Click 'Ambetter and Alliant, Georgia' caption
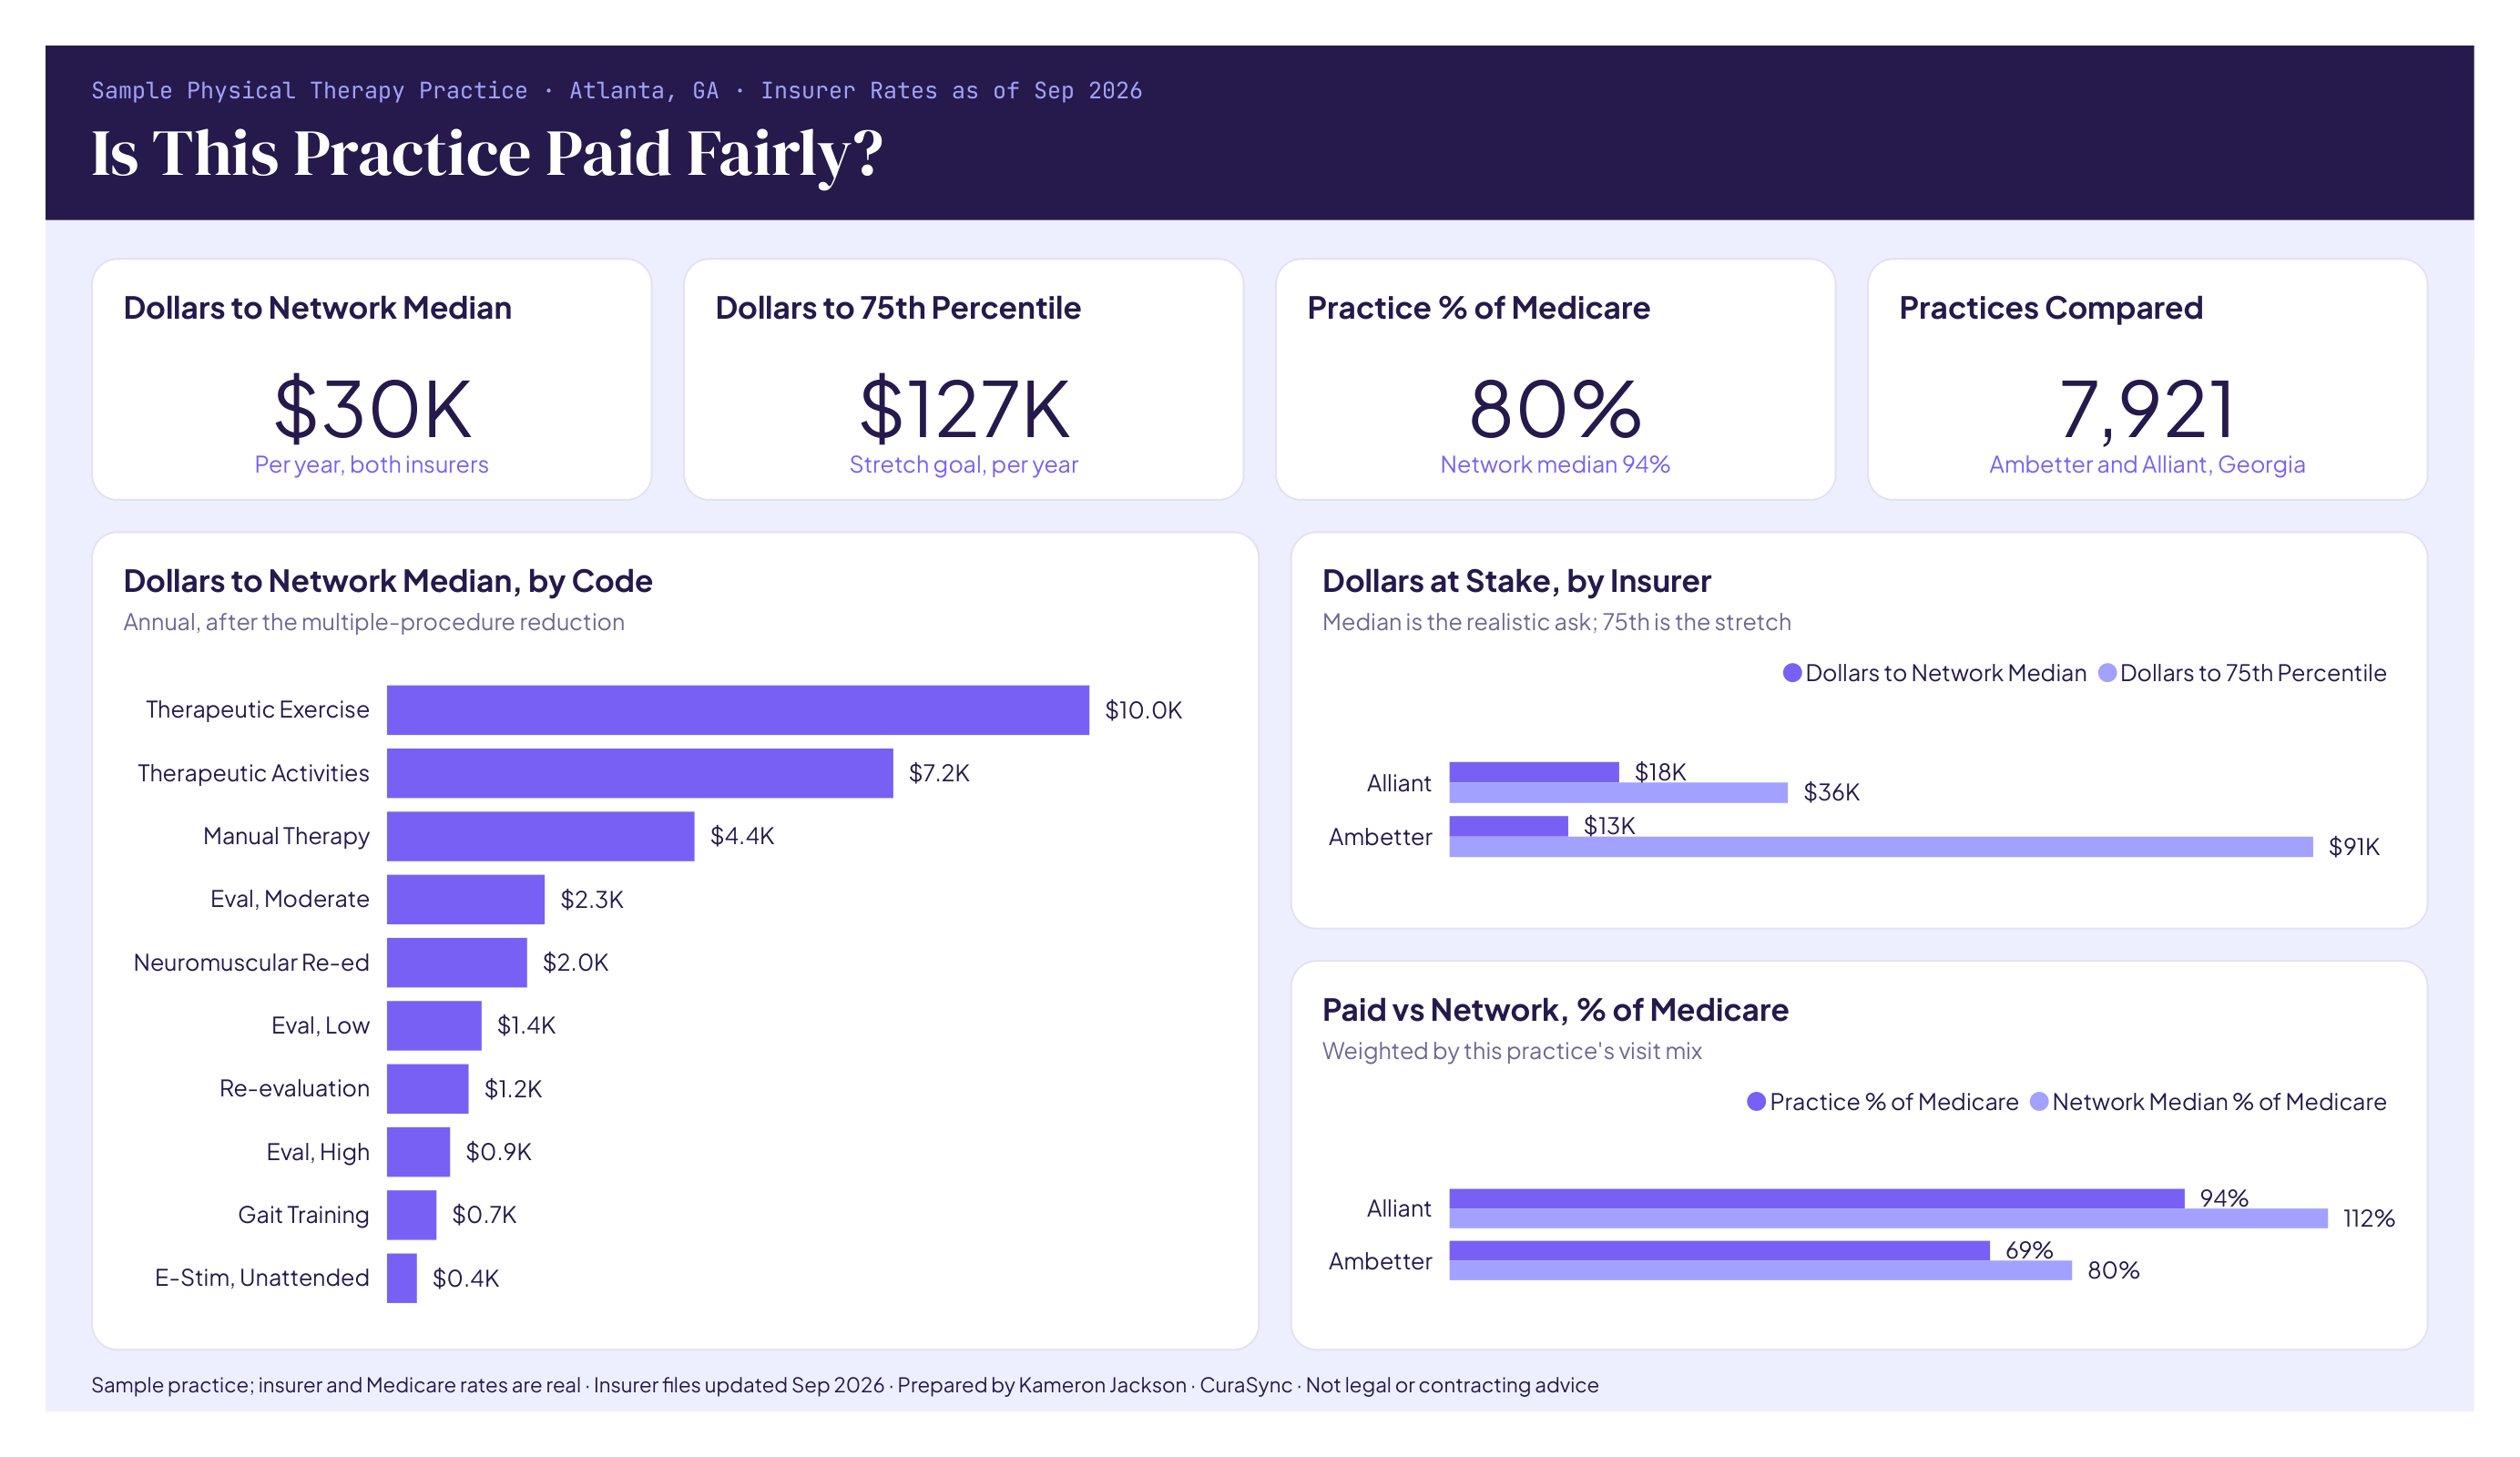The height and width of the screenshot is (1457, 2520). (x=2147, y=465)
